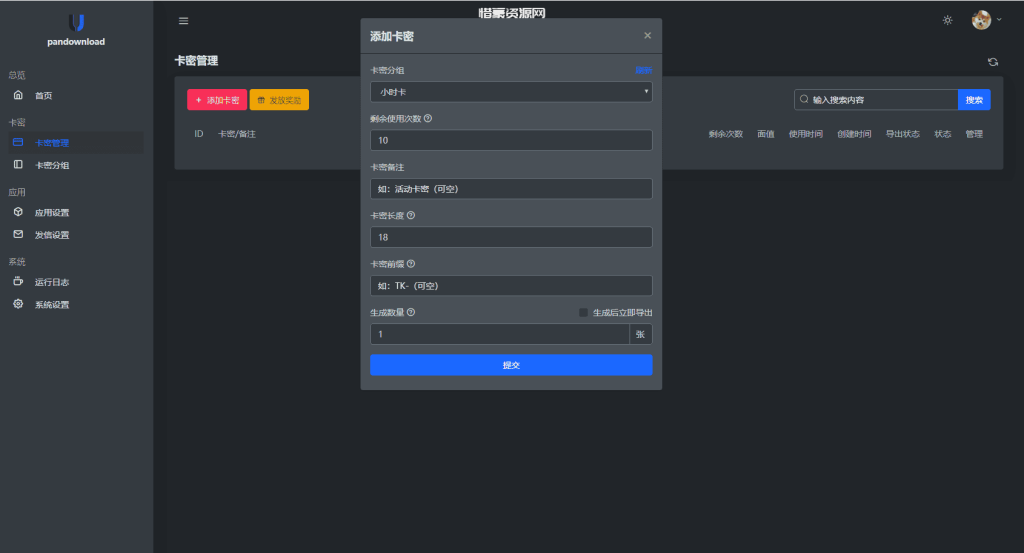1024x553 pixels.
Task: Toggle the light/dark theme sun icon
Action: tap(948, 20)
